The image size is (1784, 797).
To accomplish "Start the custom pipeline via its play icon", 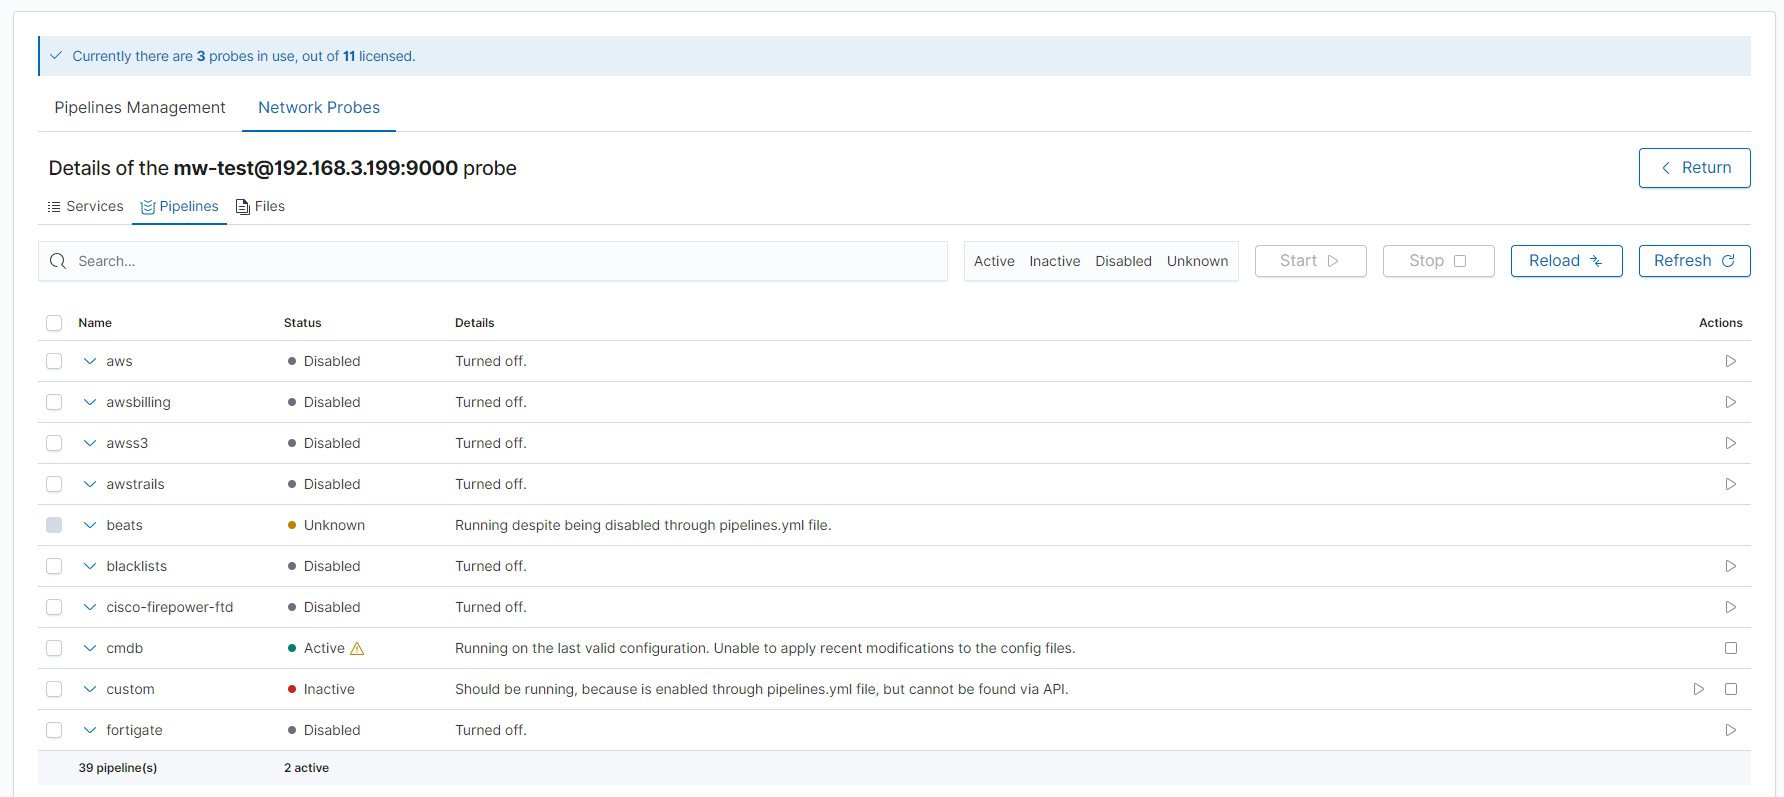I will (1698, 689).
